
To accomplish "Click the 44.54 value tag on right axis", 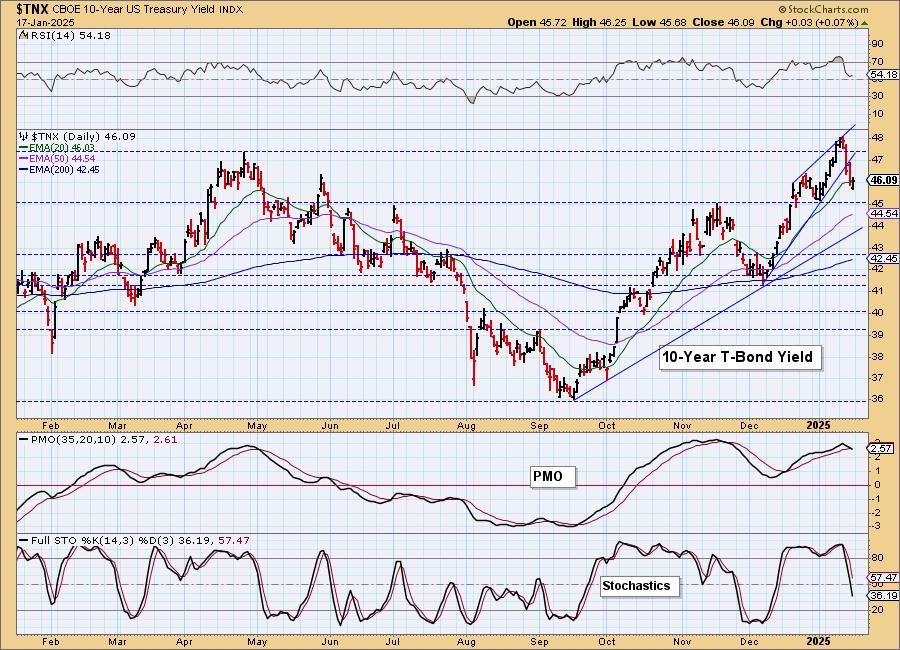I will (x=884, y=214).
